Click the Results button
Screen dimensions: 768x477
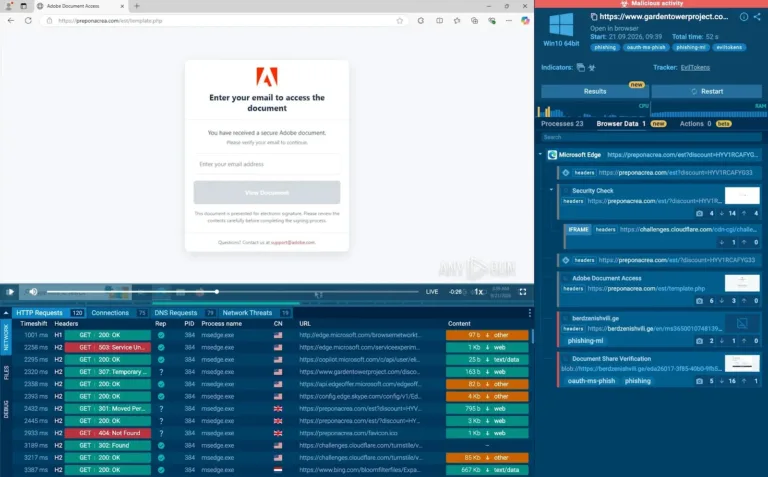point(595,92)
